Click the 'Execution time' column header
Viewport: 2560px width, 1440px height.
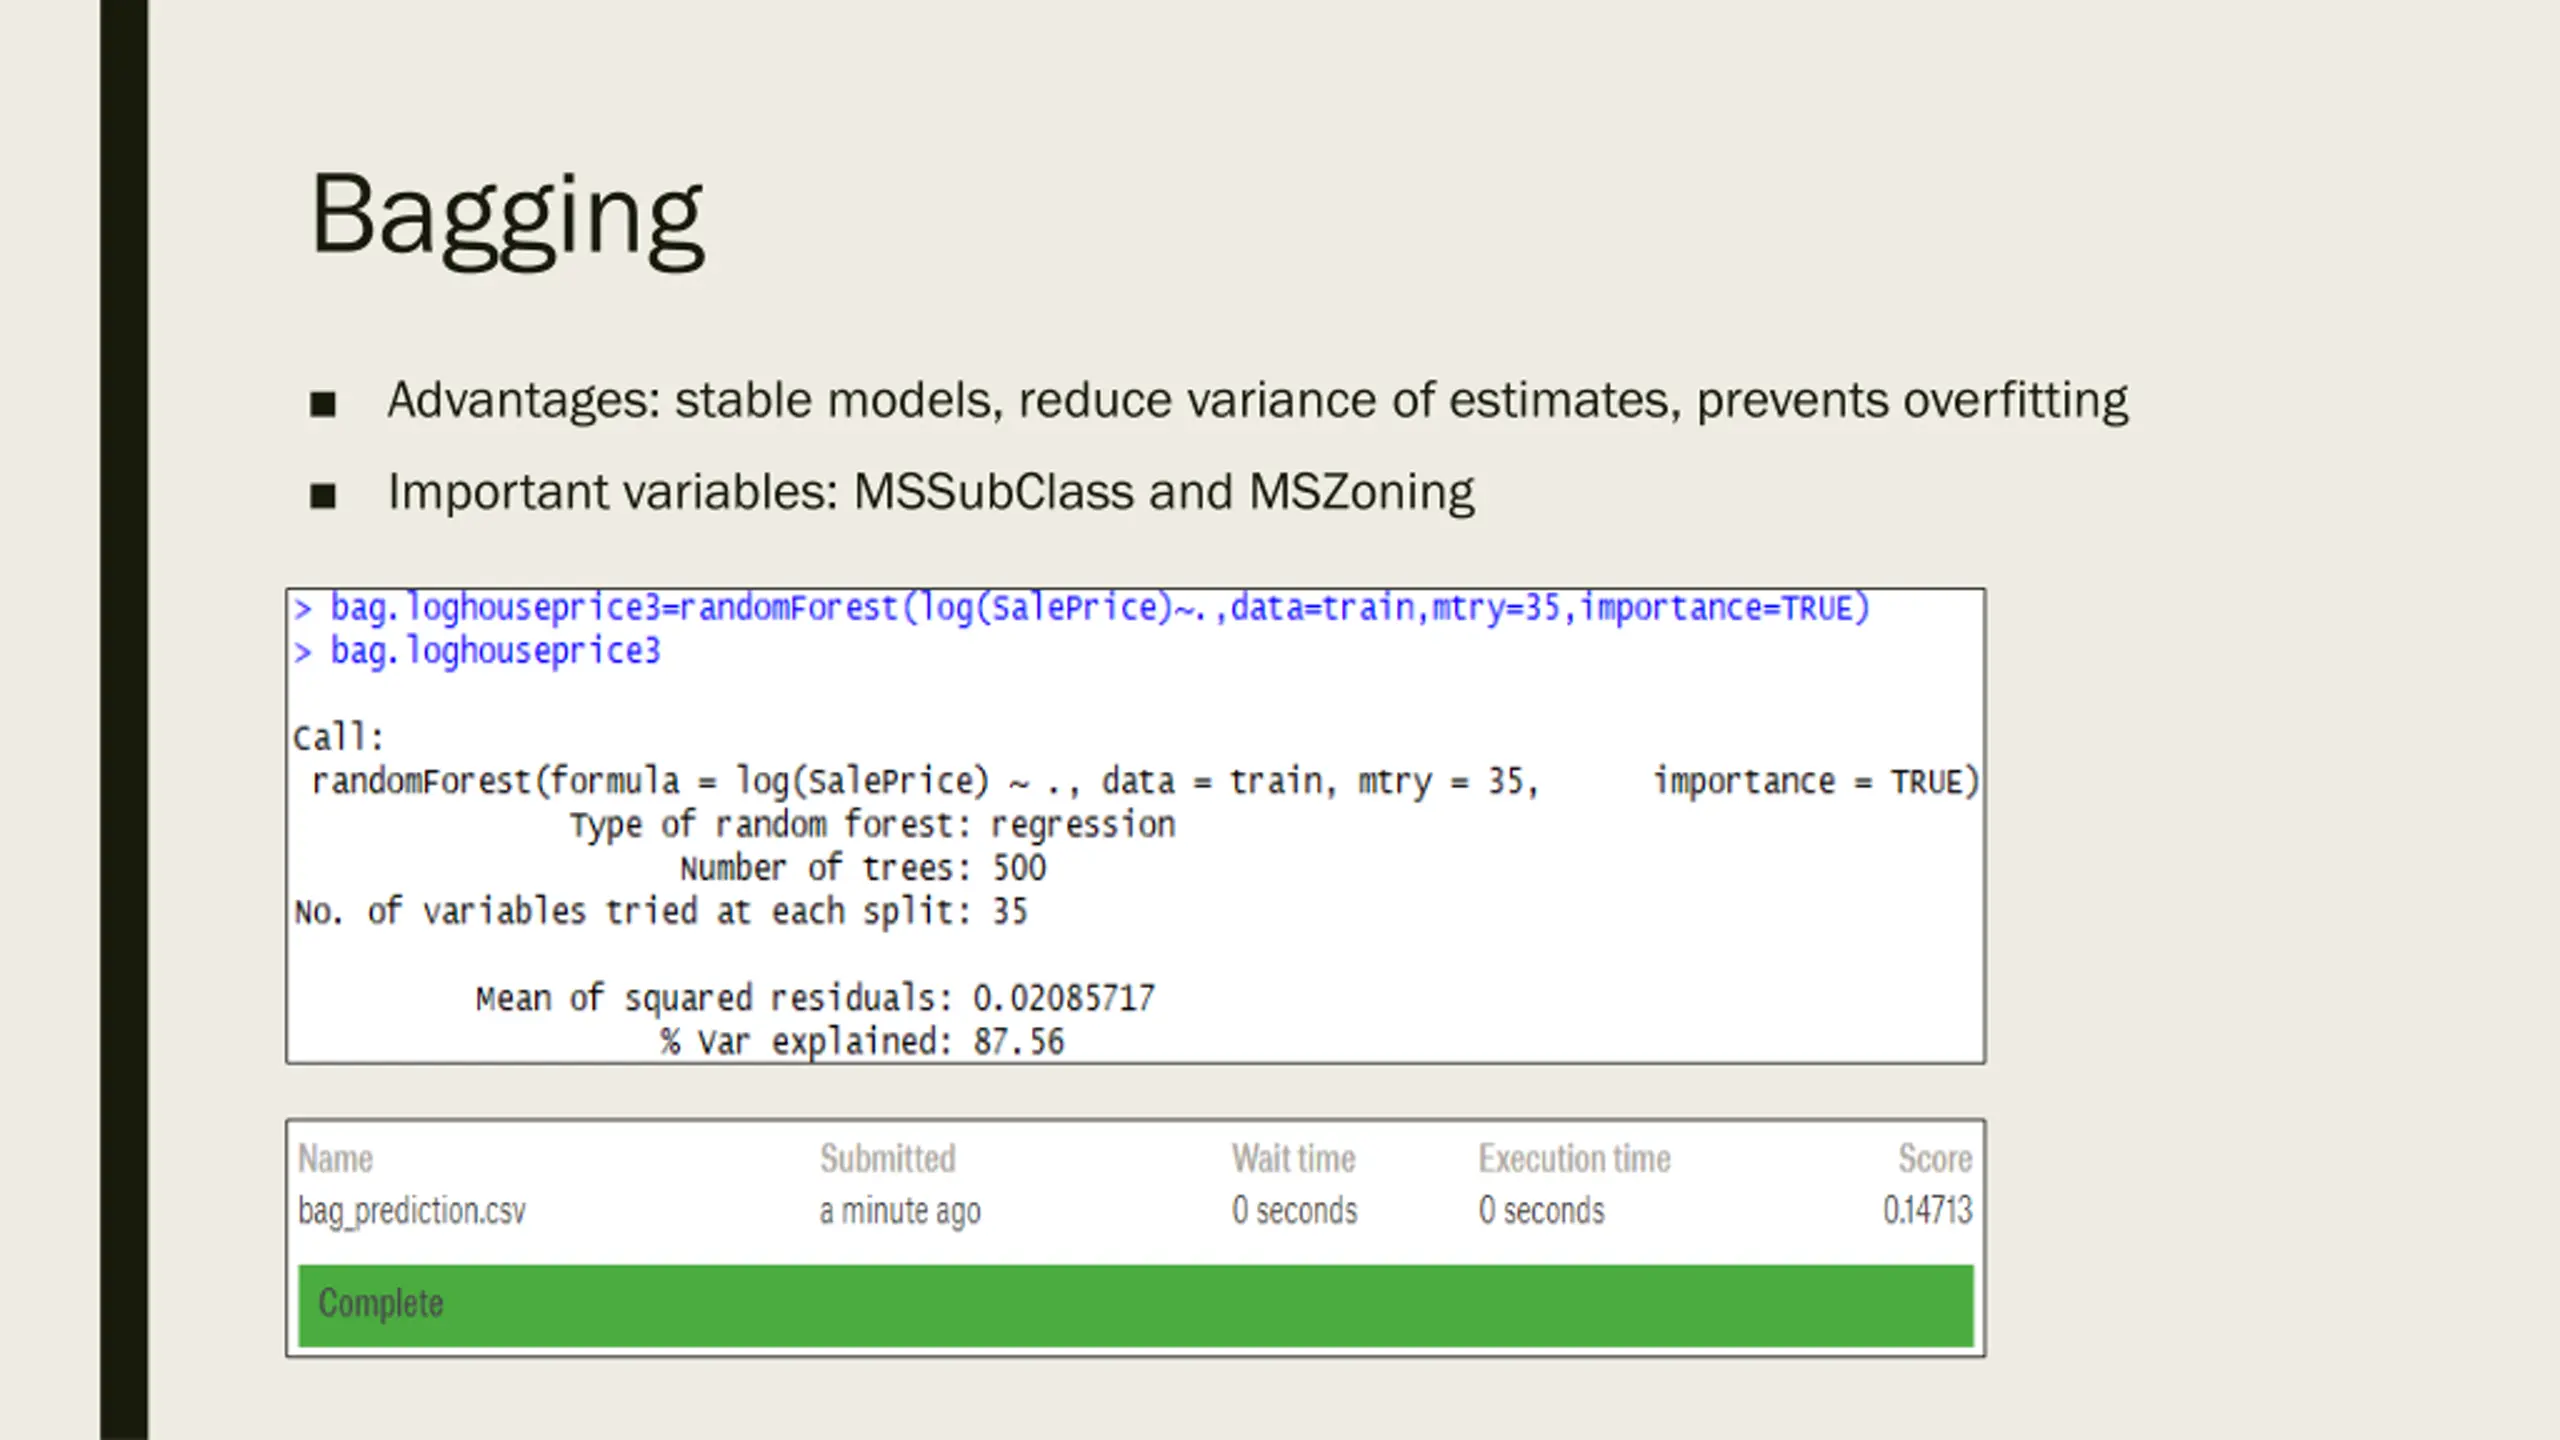(1575, 1158)
